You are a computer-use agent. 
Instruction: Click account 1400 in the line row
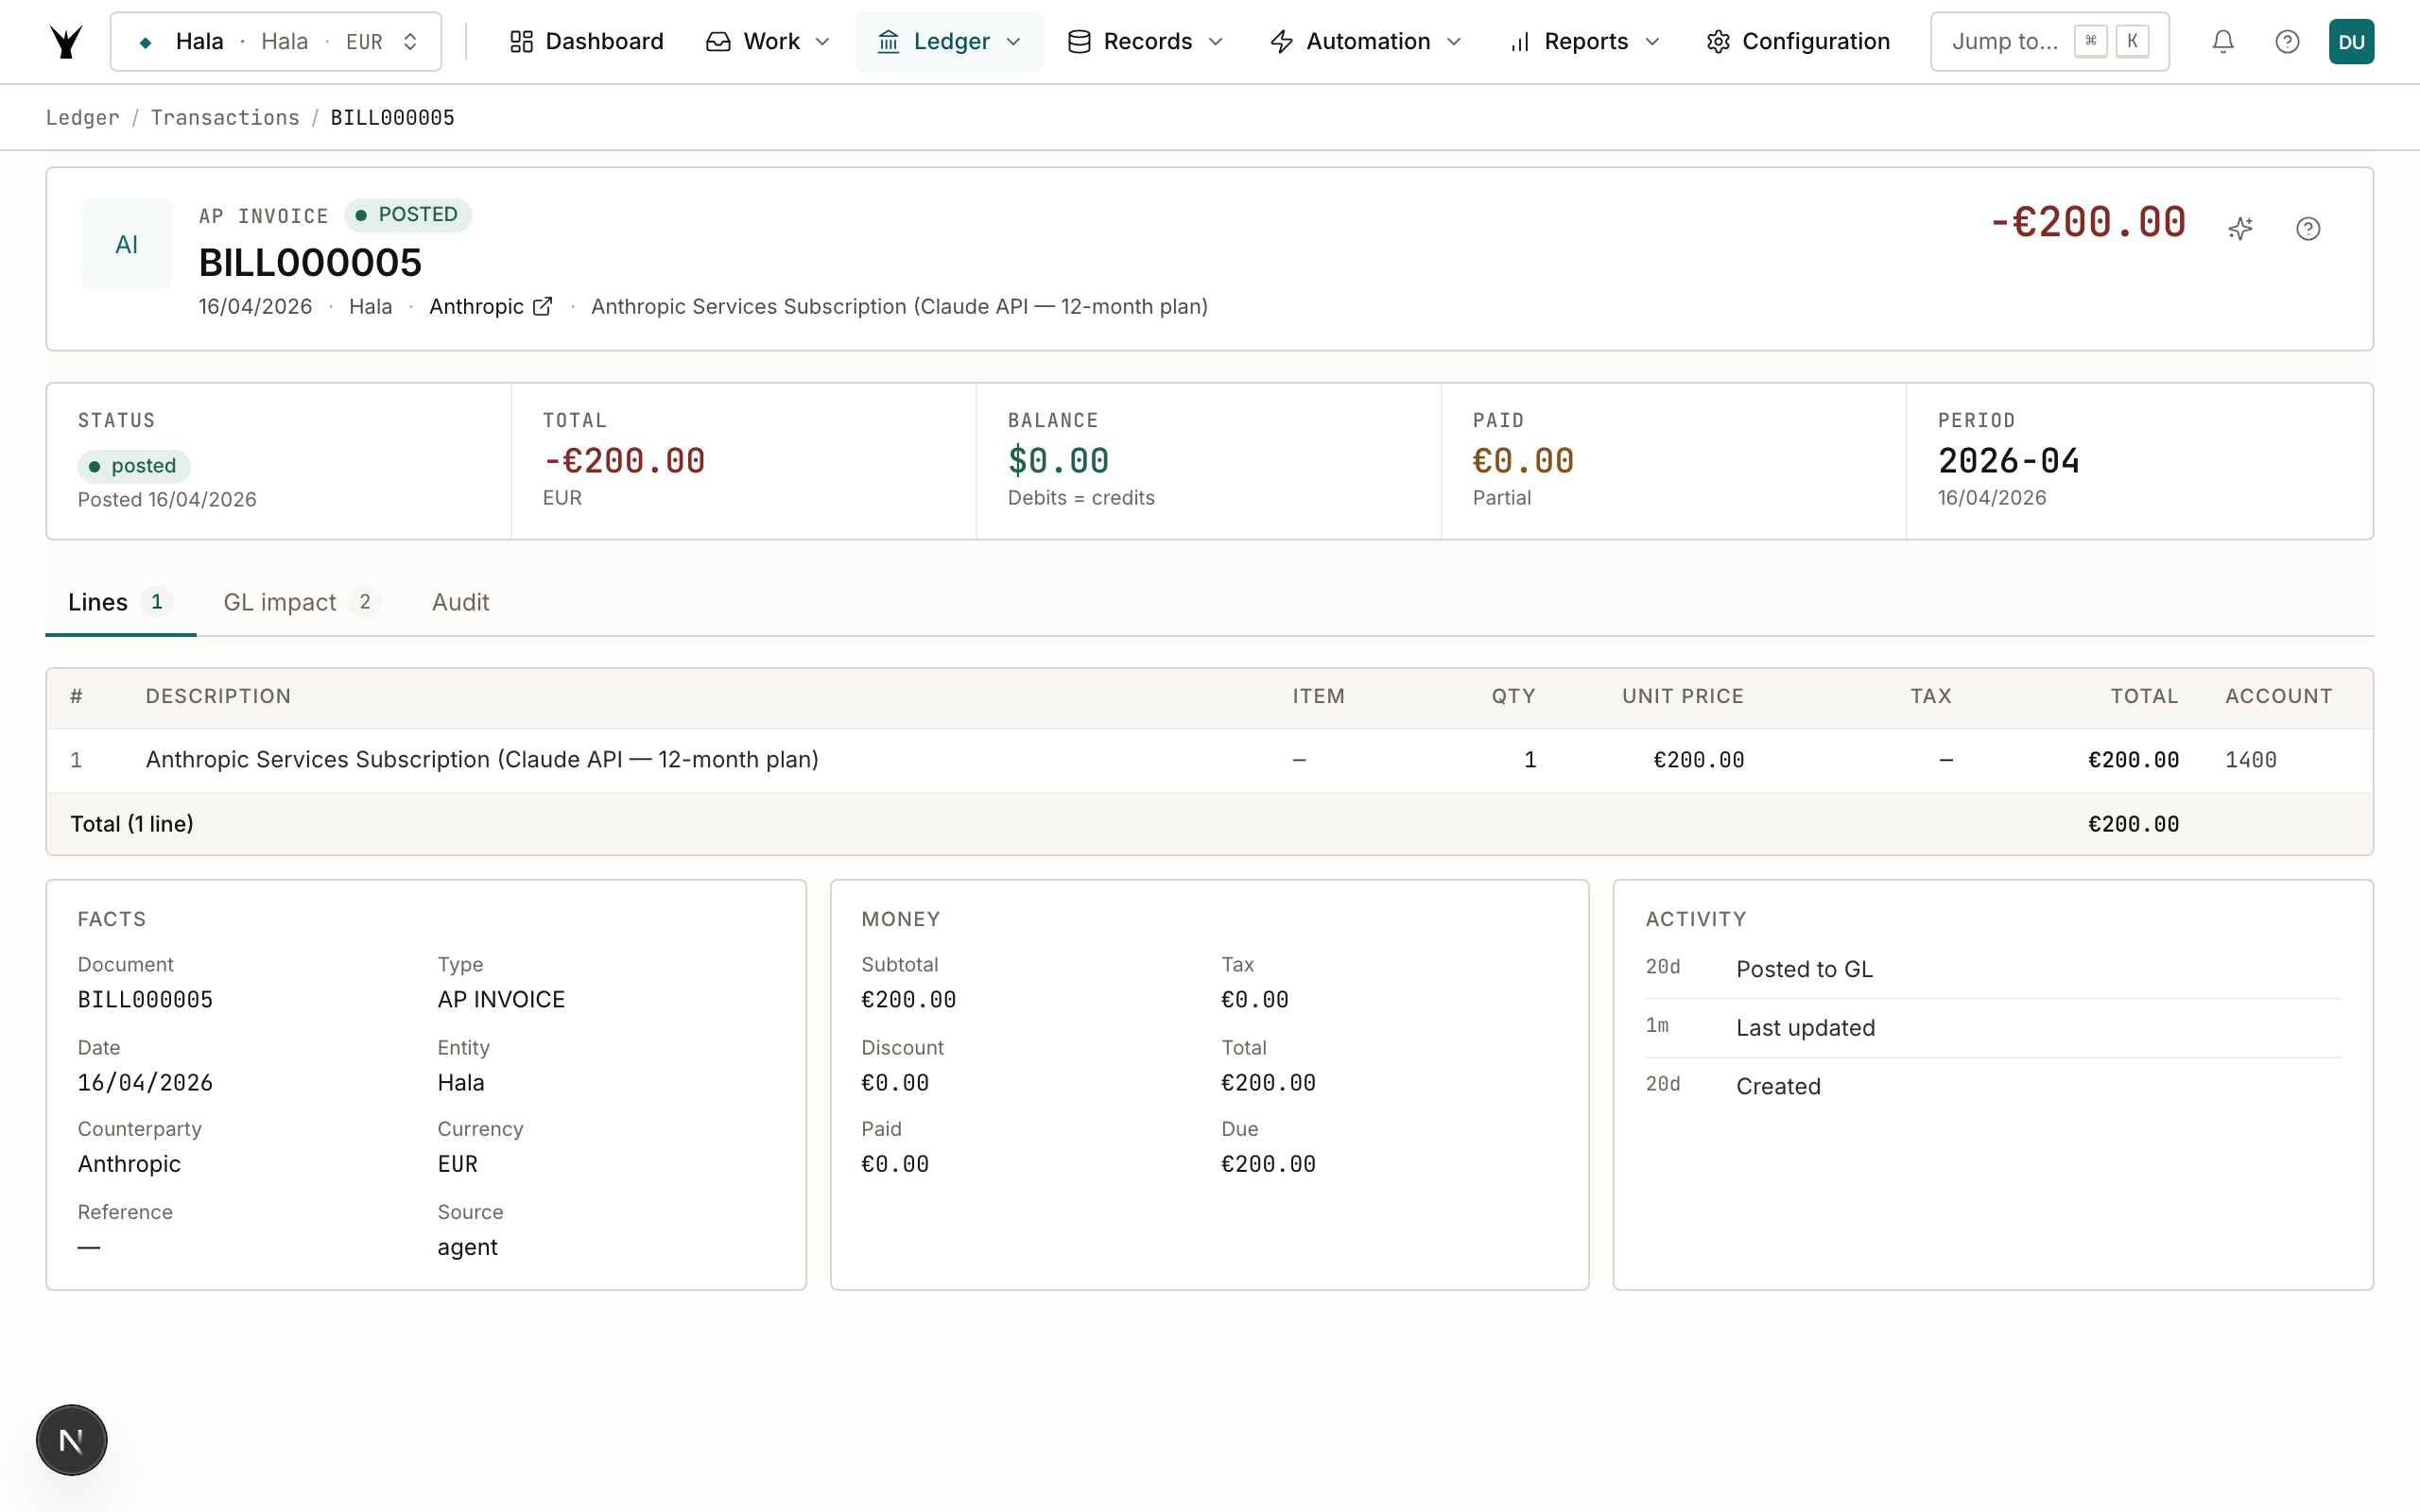coord(2250,760)
